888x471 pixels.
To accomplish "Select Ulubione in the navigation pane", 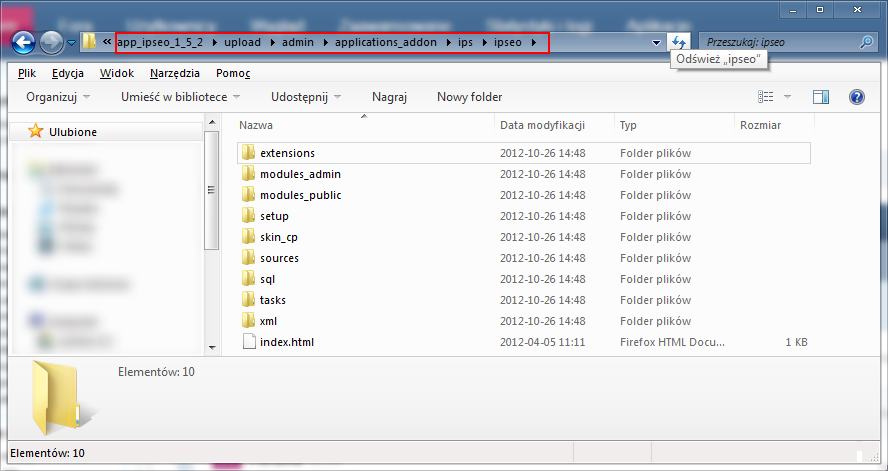I will (x=73, y=132).
